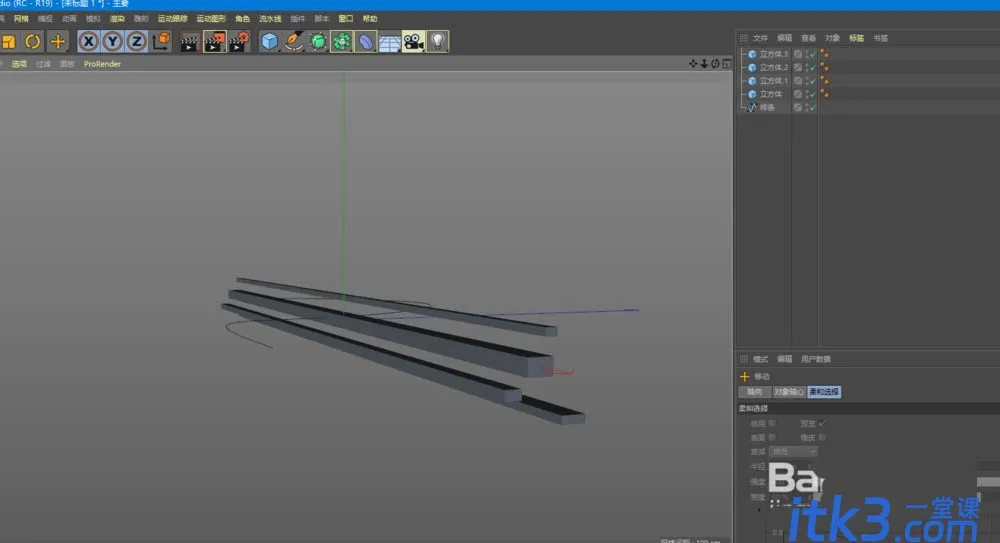Open the 衰减 dropdown
Viewport: 1000px width, 543px height.
[x=793, y=452]
